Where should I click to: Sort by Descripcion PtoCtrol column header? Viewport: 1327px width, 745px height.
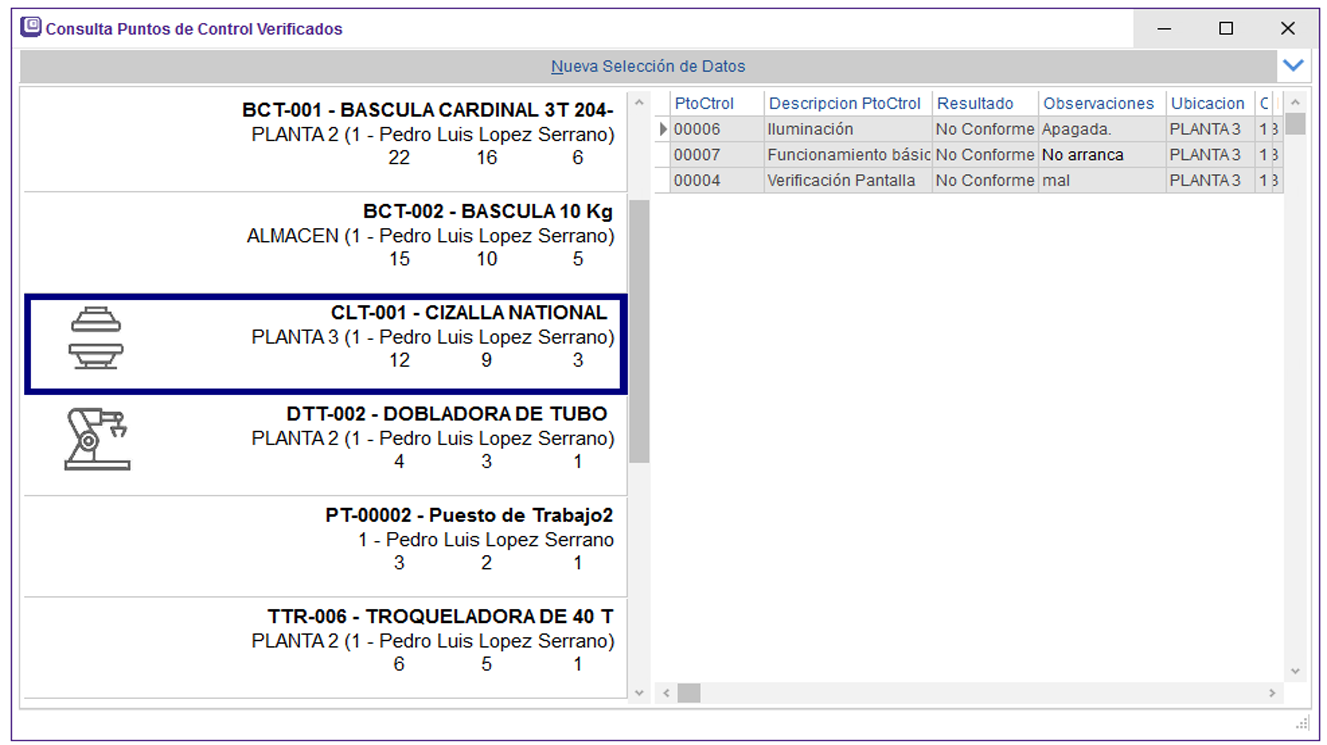(846, 103)
